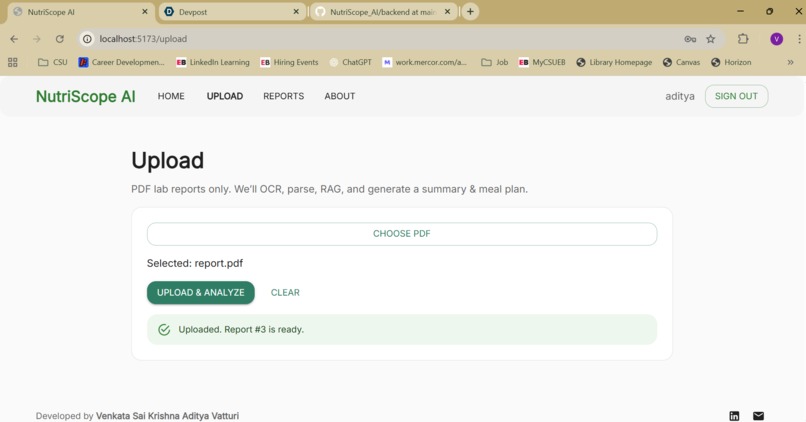
Task: Open the apps grid in bookmarks bar
Action: click(13, 62)
